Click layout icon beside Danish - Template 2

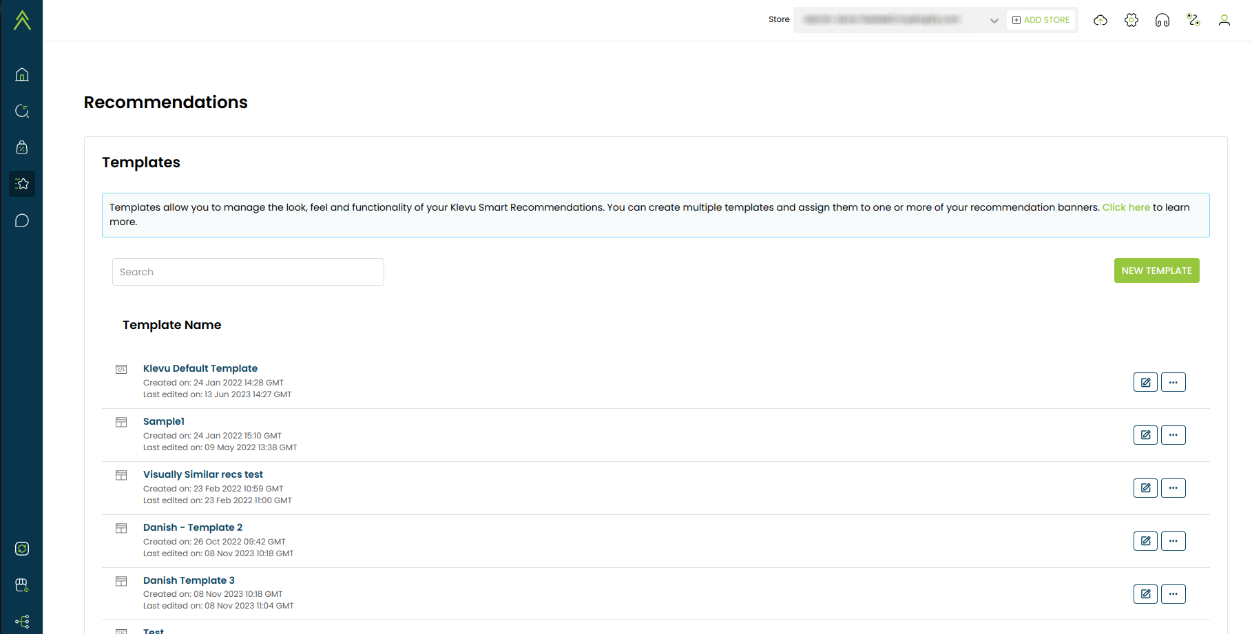pyautogui.click(x=121, y=528)
